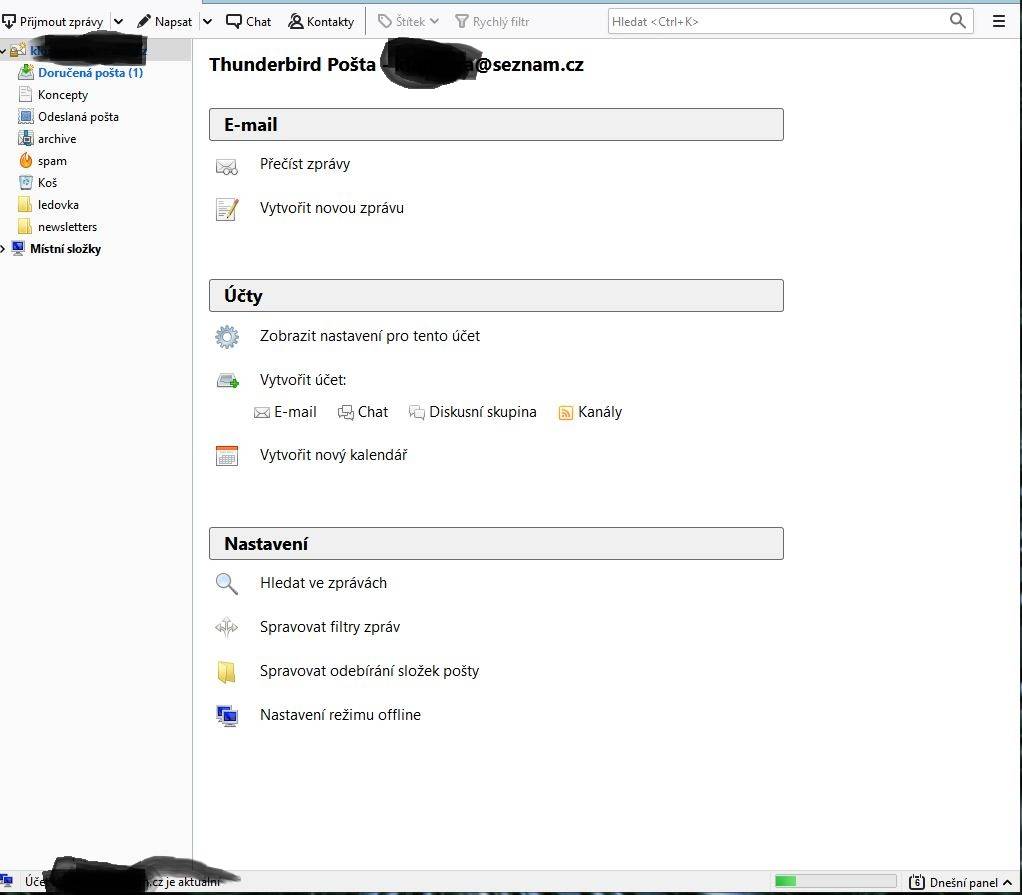
Task: Create a new Chat account
Action: pos(362,412)
